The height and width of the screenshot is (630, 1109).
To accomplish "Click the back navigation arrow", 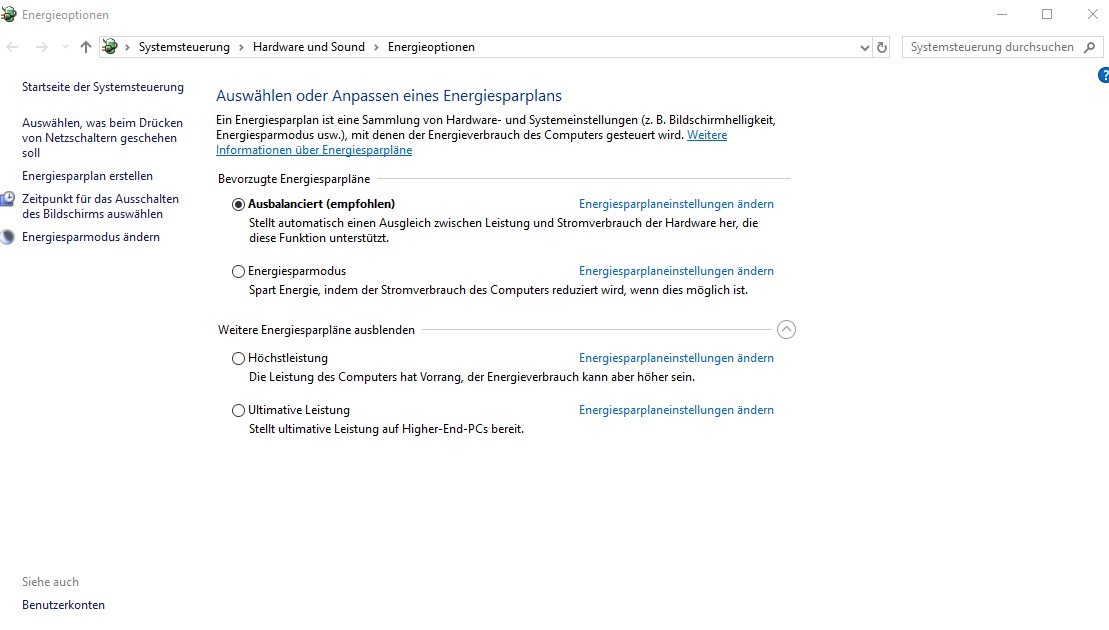I will [11, 46].
